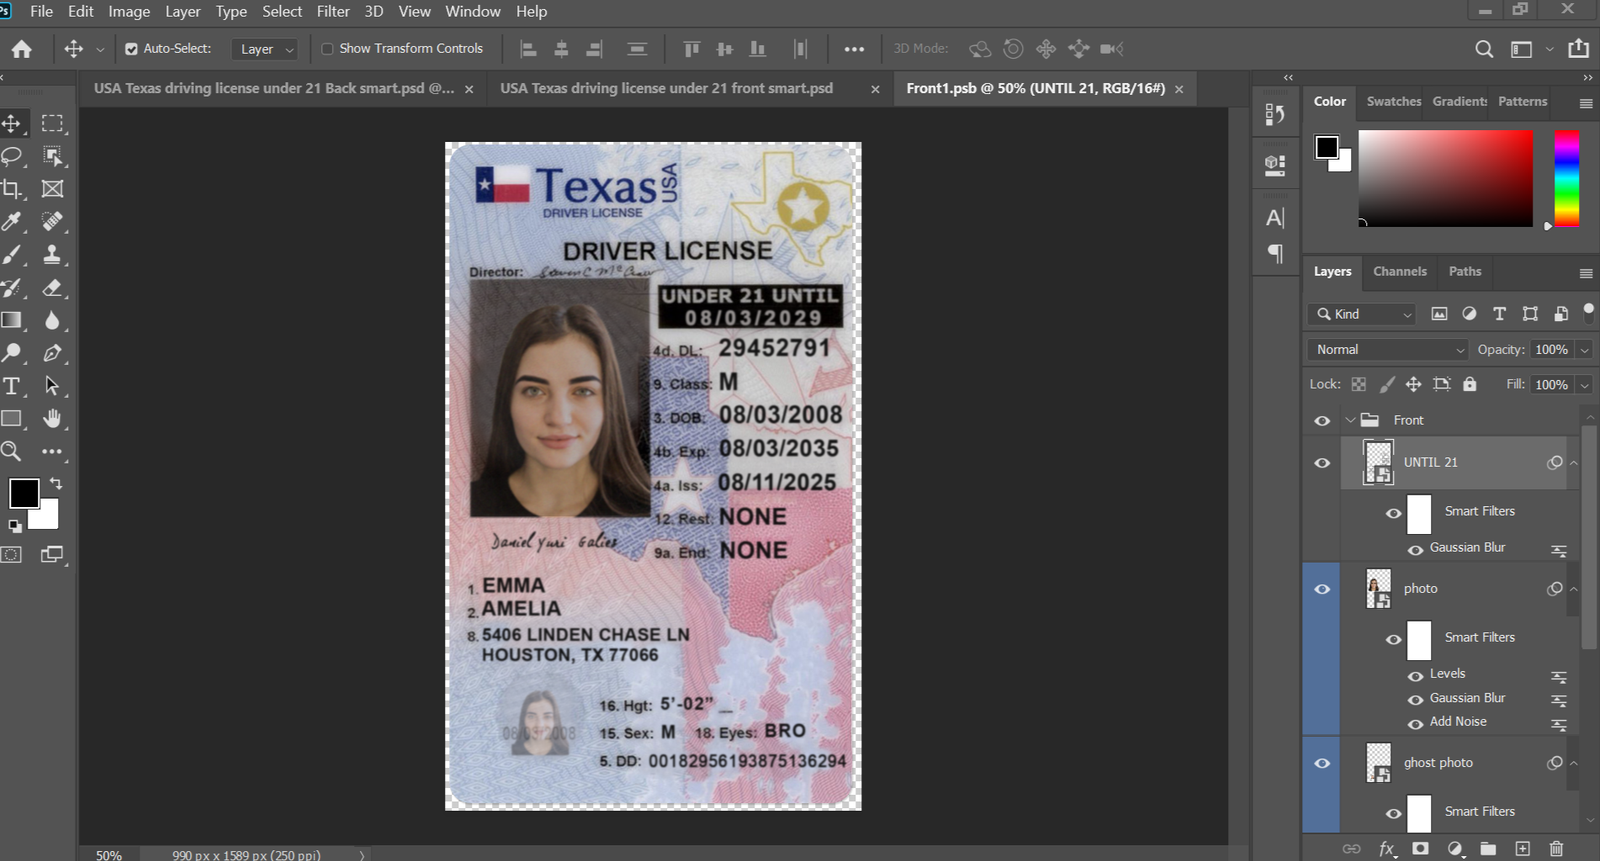Open the Image menu
This screenshot has height=861, width=1600.
coord(129,11)
